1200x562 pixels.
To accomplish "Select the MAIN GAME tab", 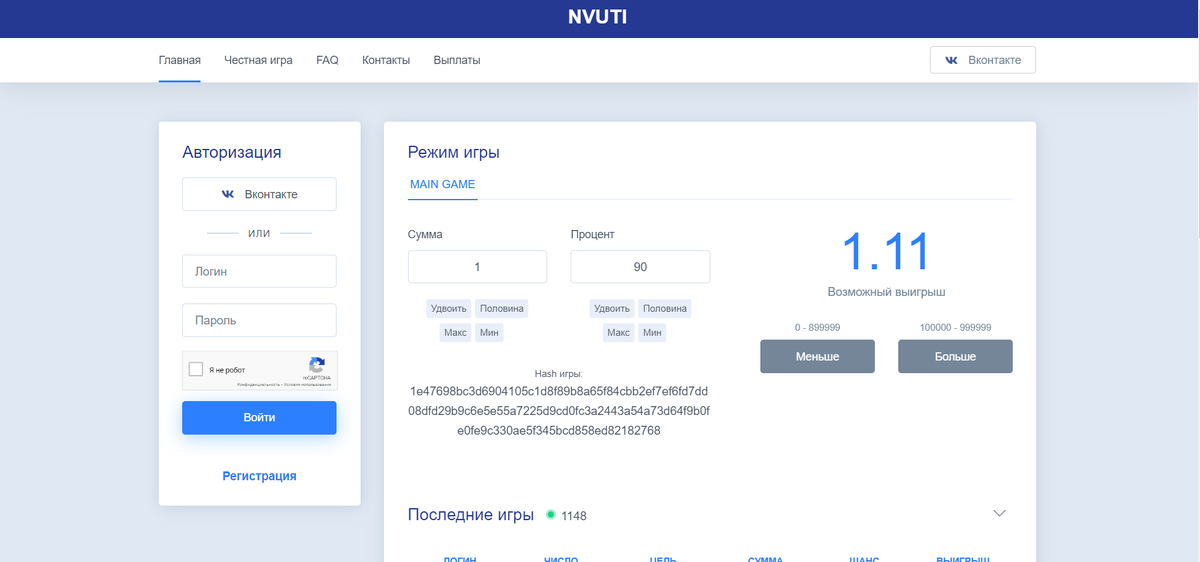I will (443, 185).
